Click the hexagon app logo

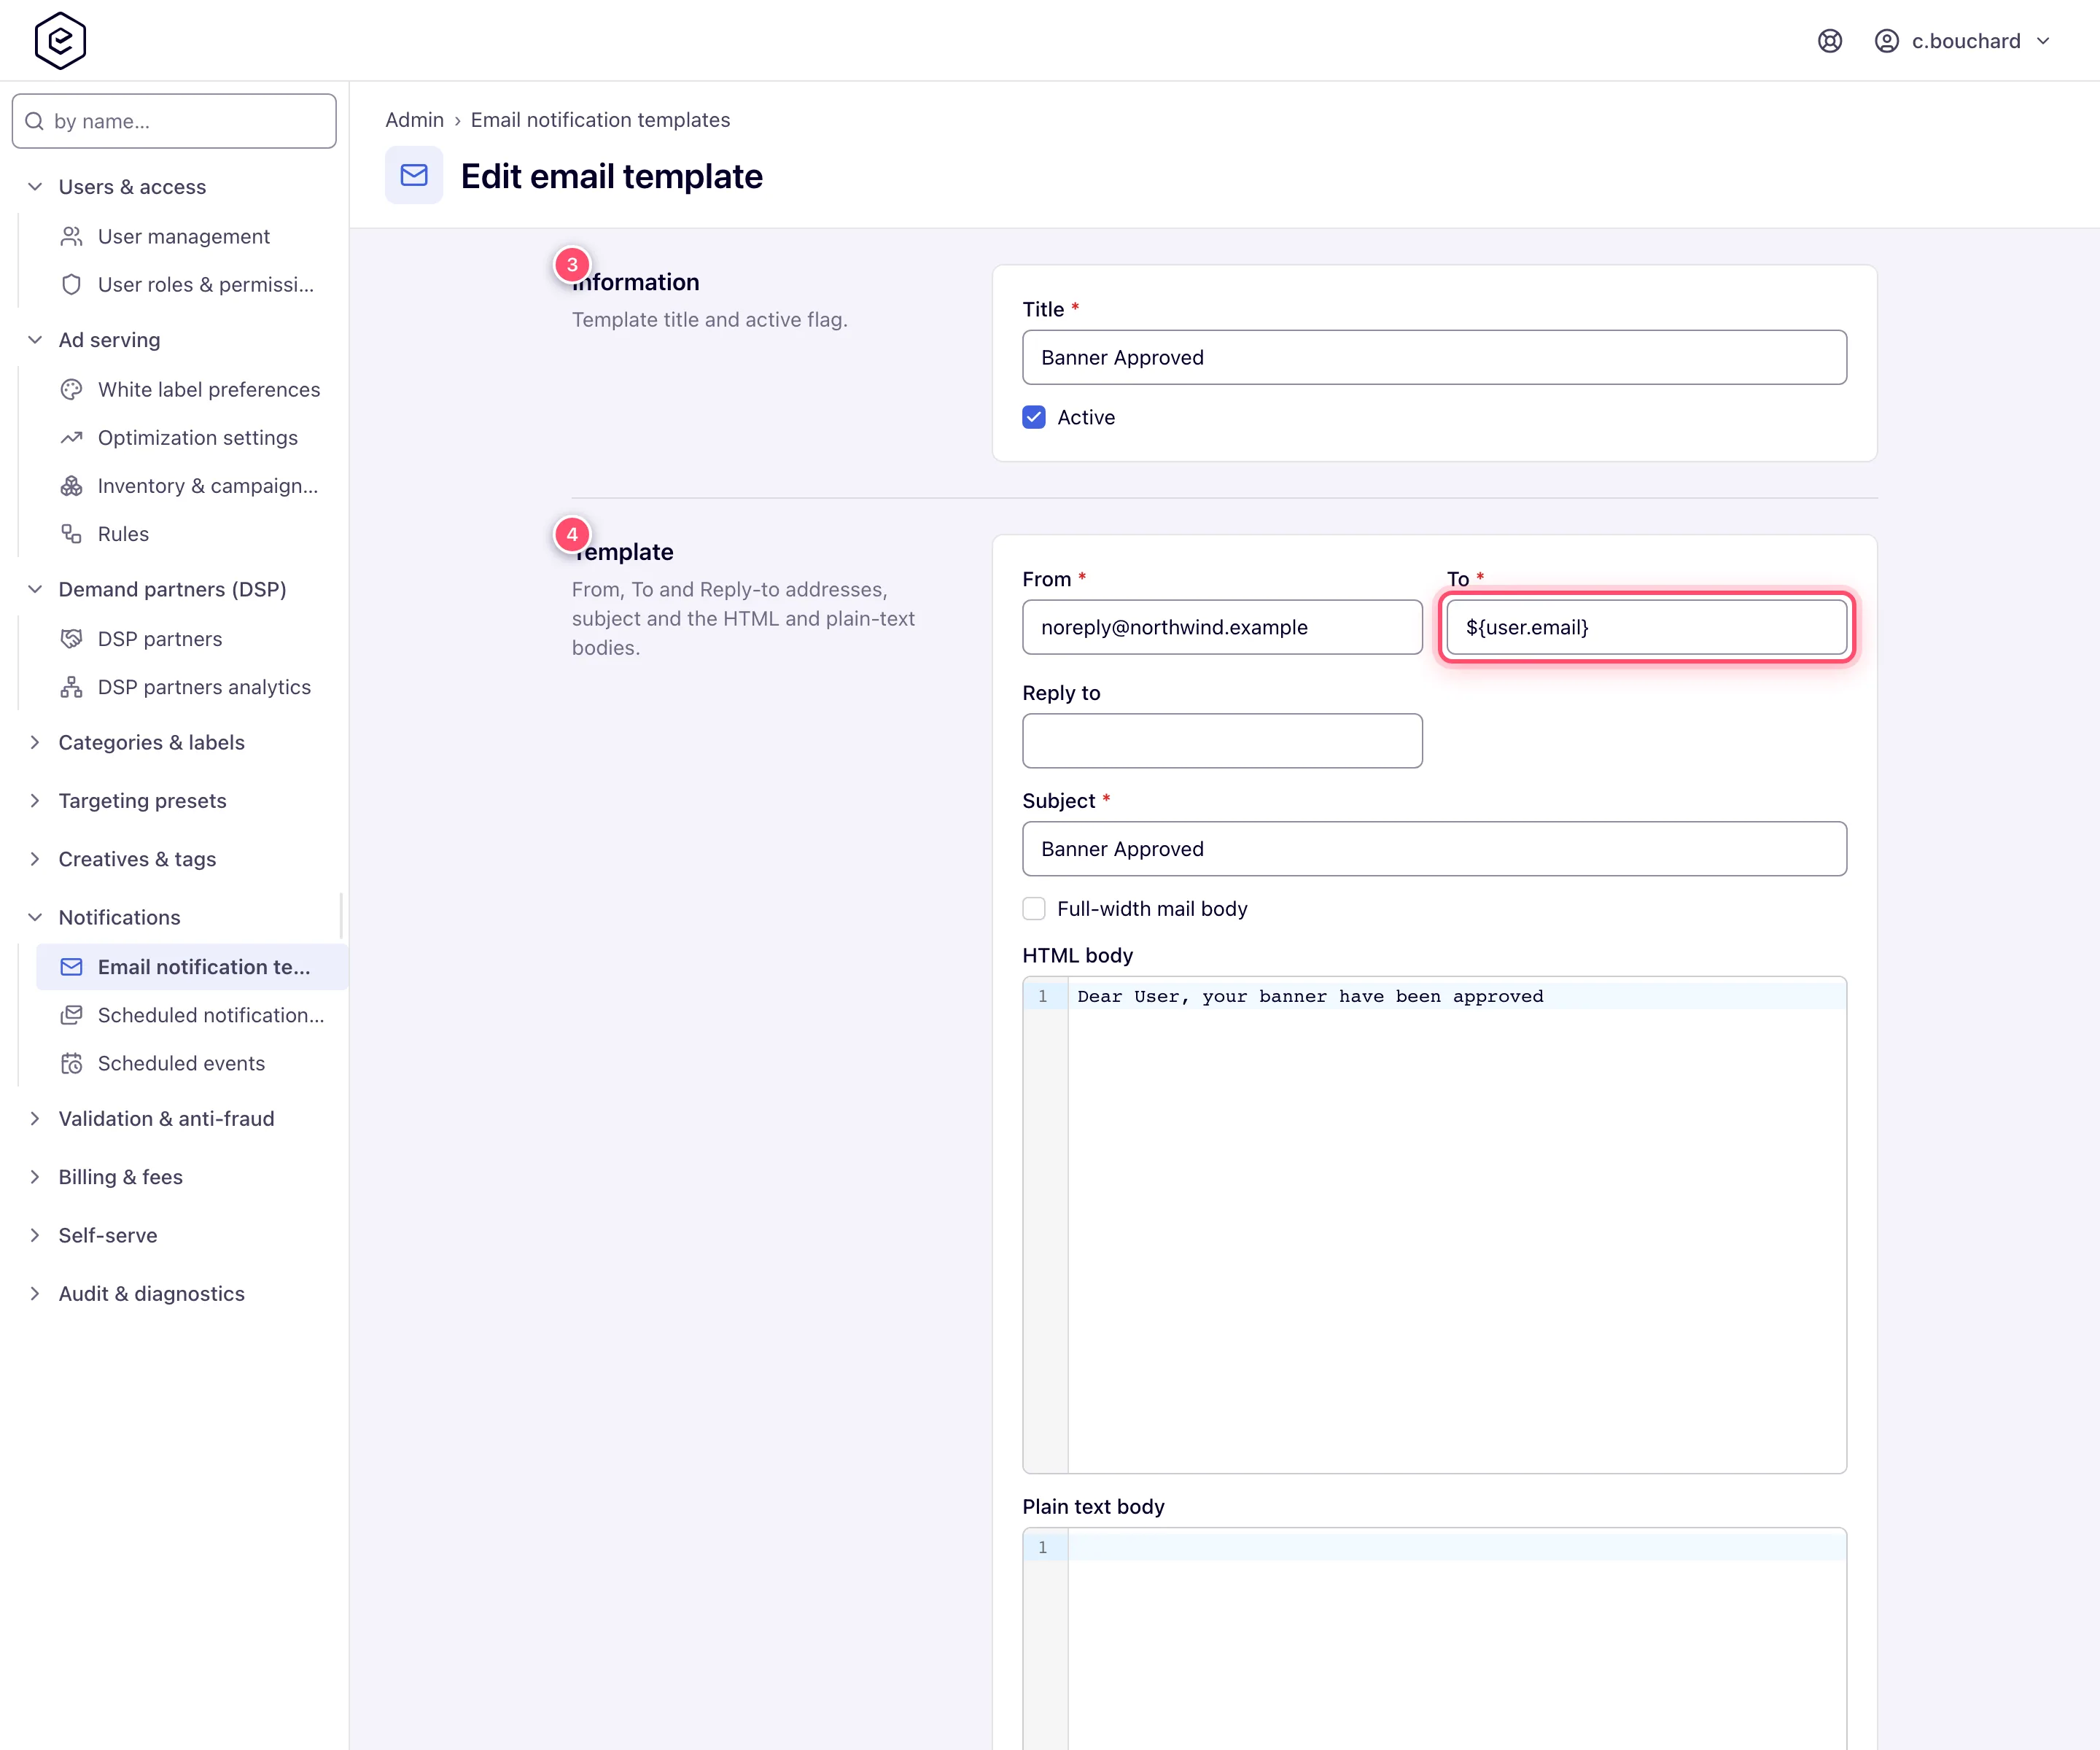[x=60, y=40]
